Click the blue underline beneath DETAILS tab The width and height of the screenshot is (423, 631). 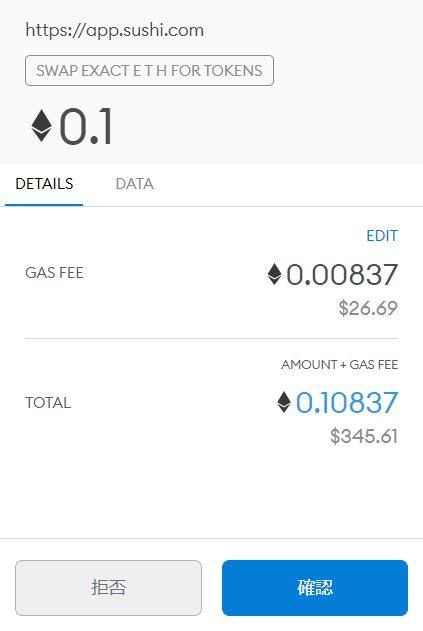pyautogui.click(x=44, y=205)
